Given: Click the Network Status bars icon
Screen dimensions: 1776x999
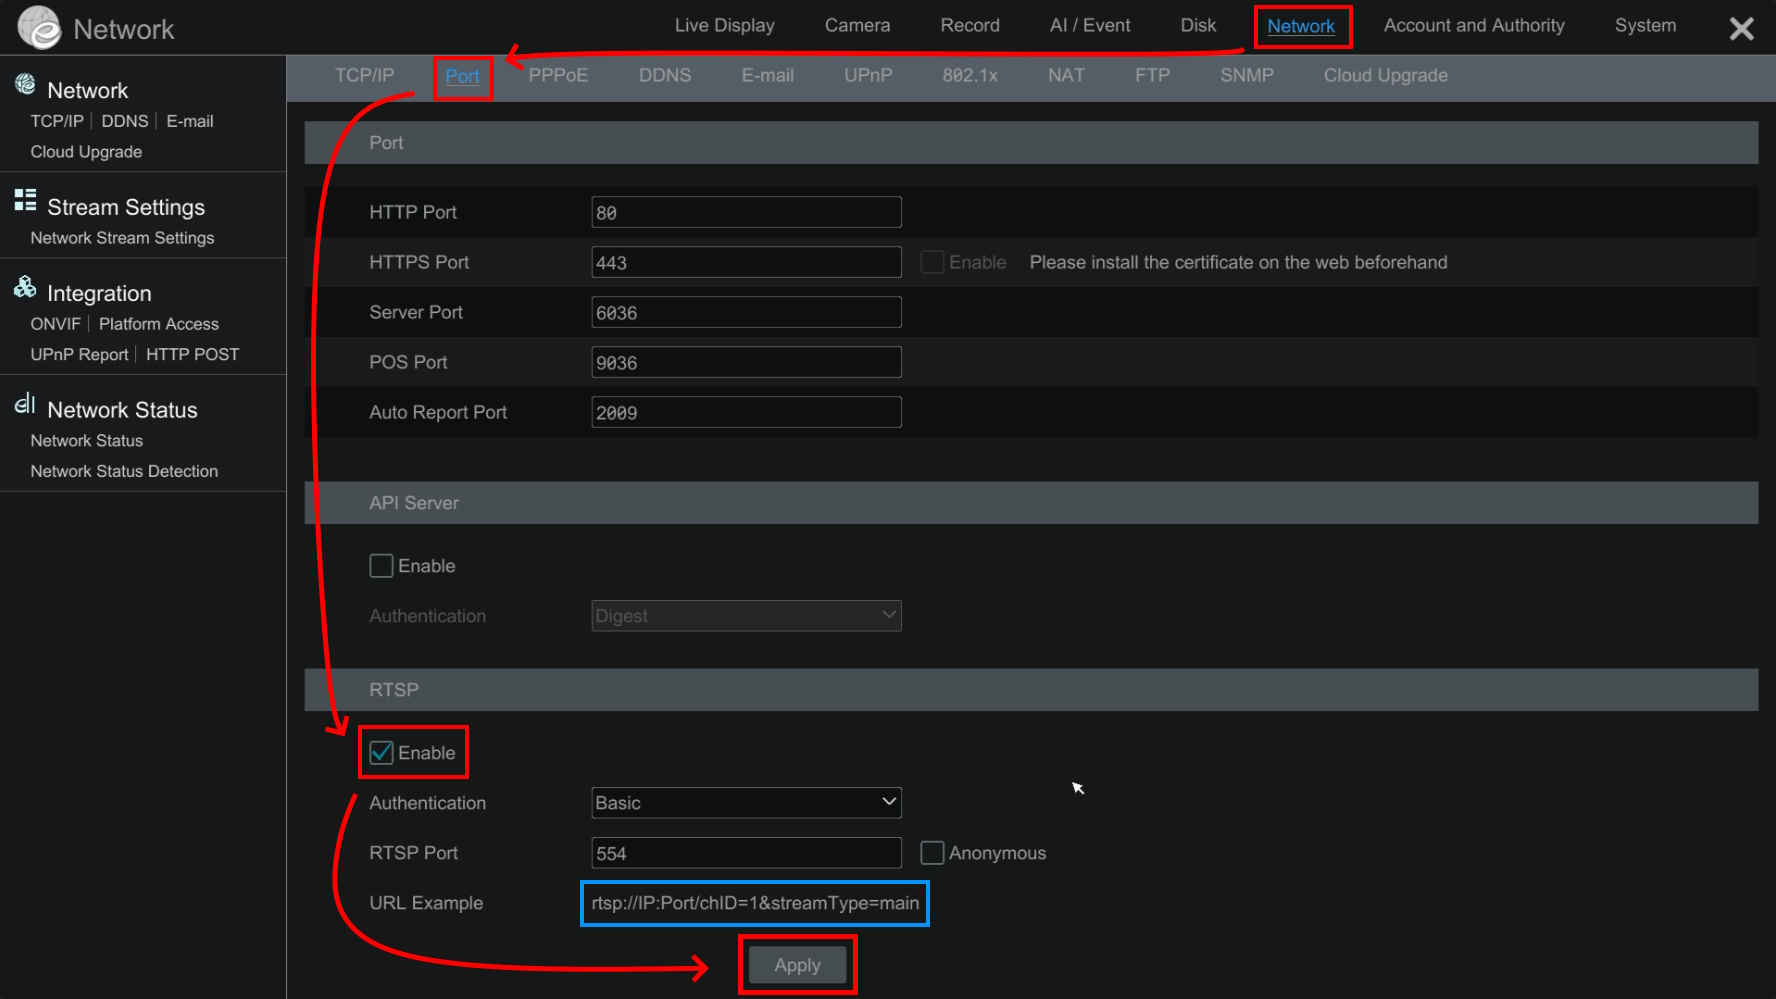Looking at the screenshot, I should click(25, 404).
